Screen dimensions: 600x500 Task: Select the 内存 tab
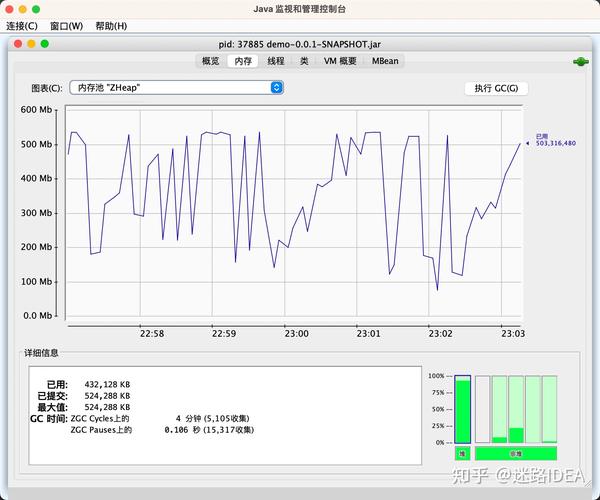pos(243,61)
